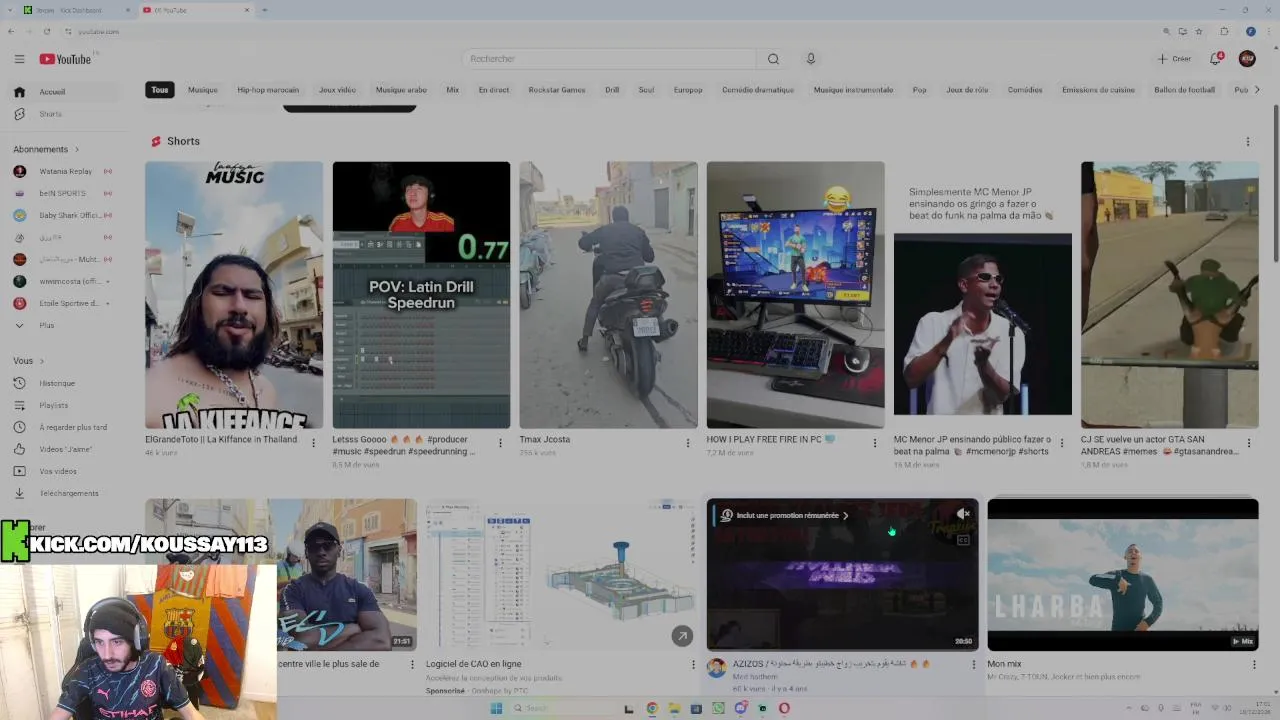Open Watania Replay channel

65,171
